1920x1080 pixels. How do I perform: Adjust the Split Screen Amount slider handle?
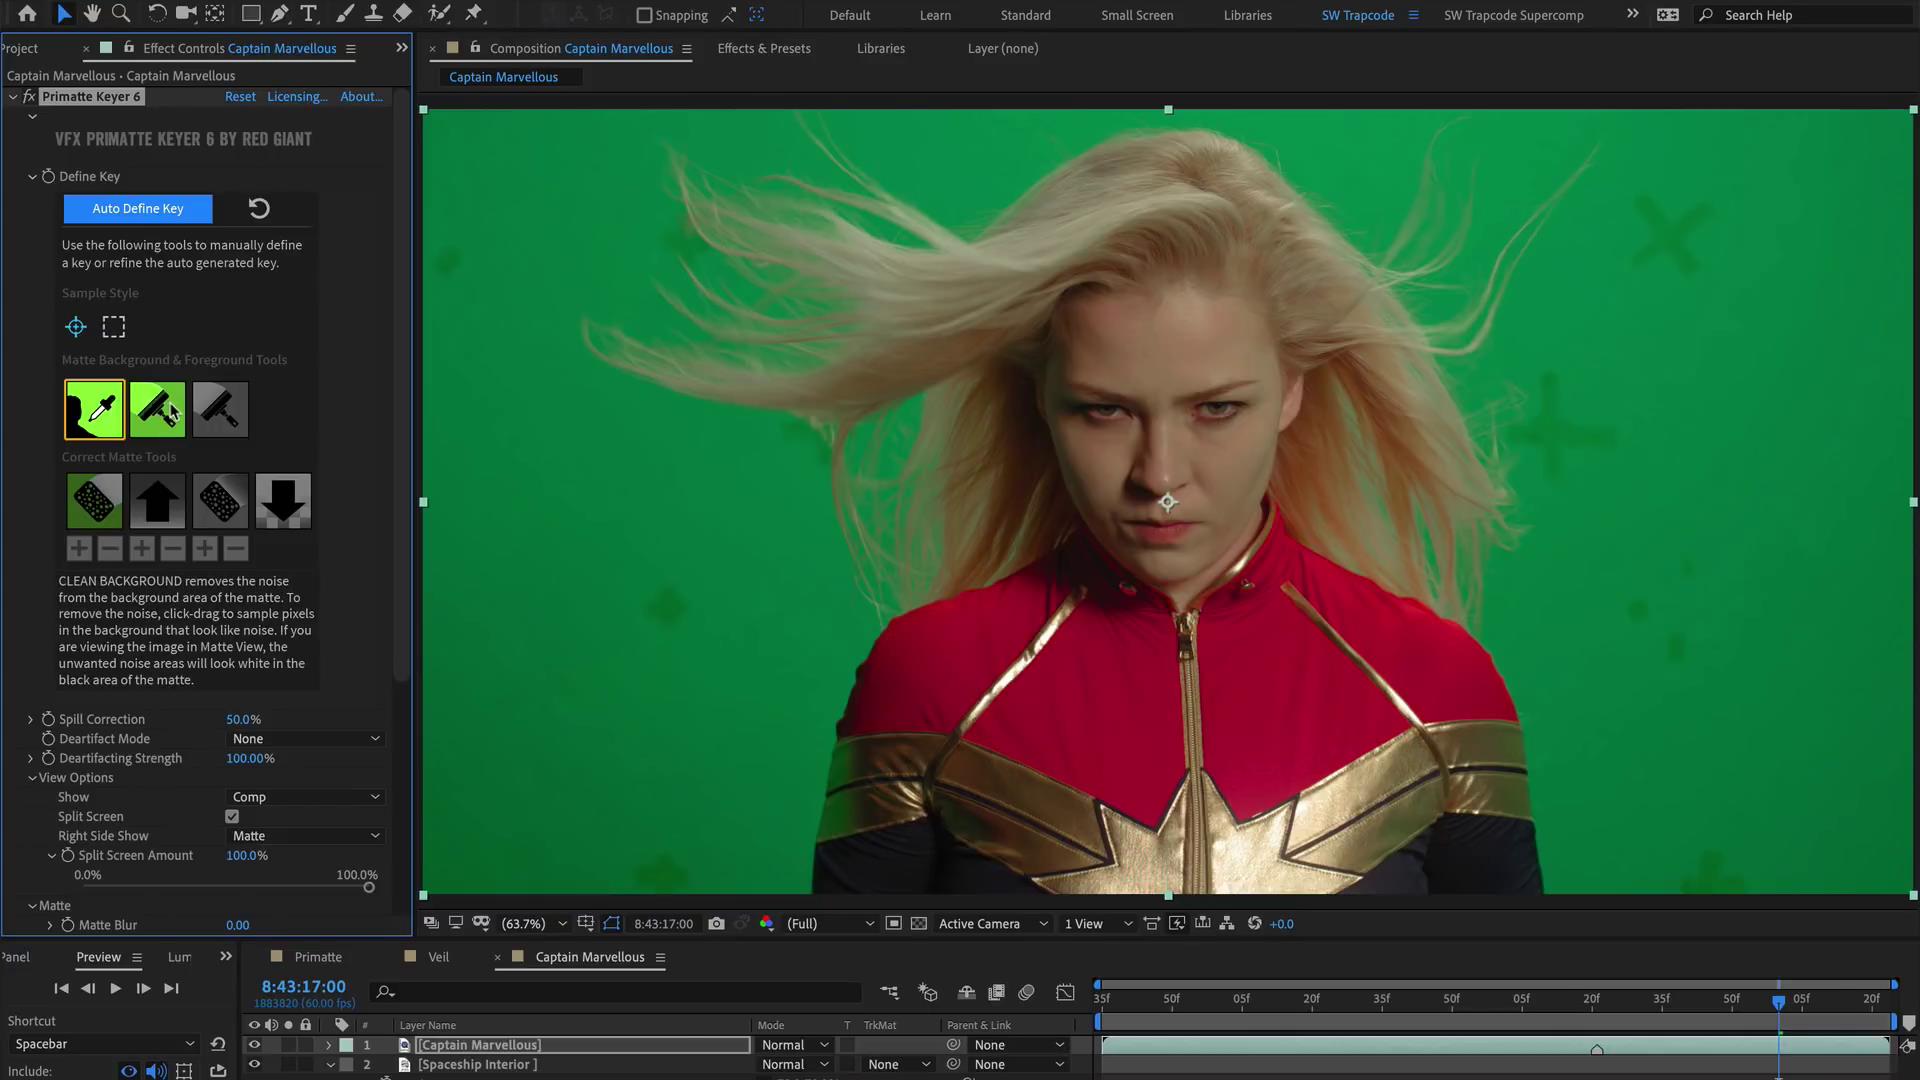[x=369, y=887]
